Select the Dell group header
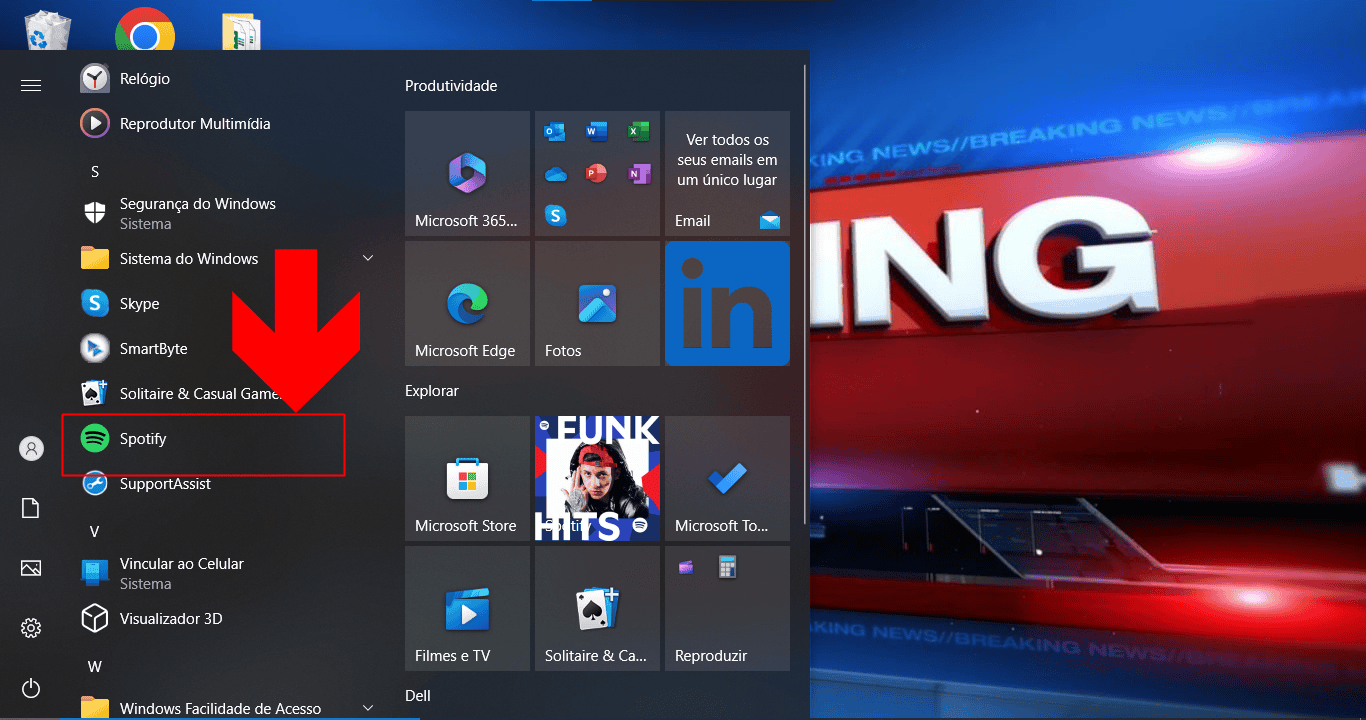 click(418, 696)
